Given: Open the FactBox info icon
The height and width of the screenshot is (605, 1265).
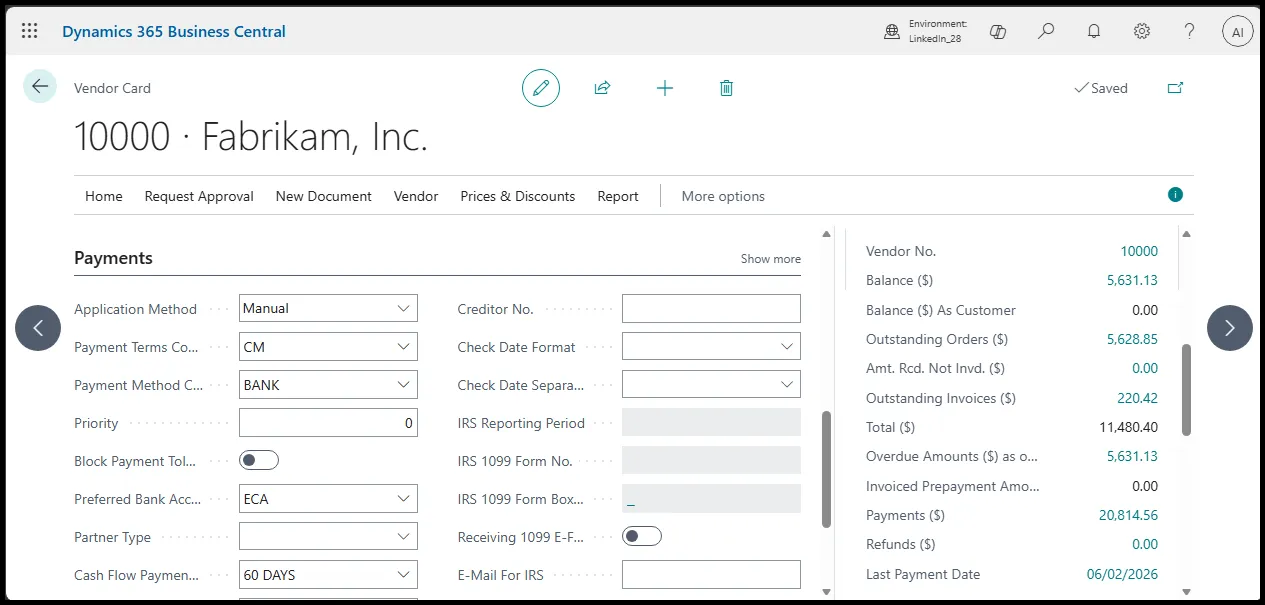Looking at the screenshot, I should [x=1175, y=194].
